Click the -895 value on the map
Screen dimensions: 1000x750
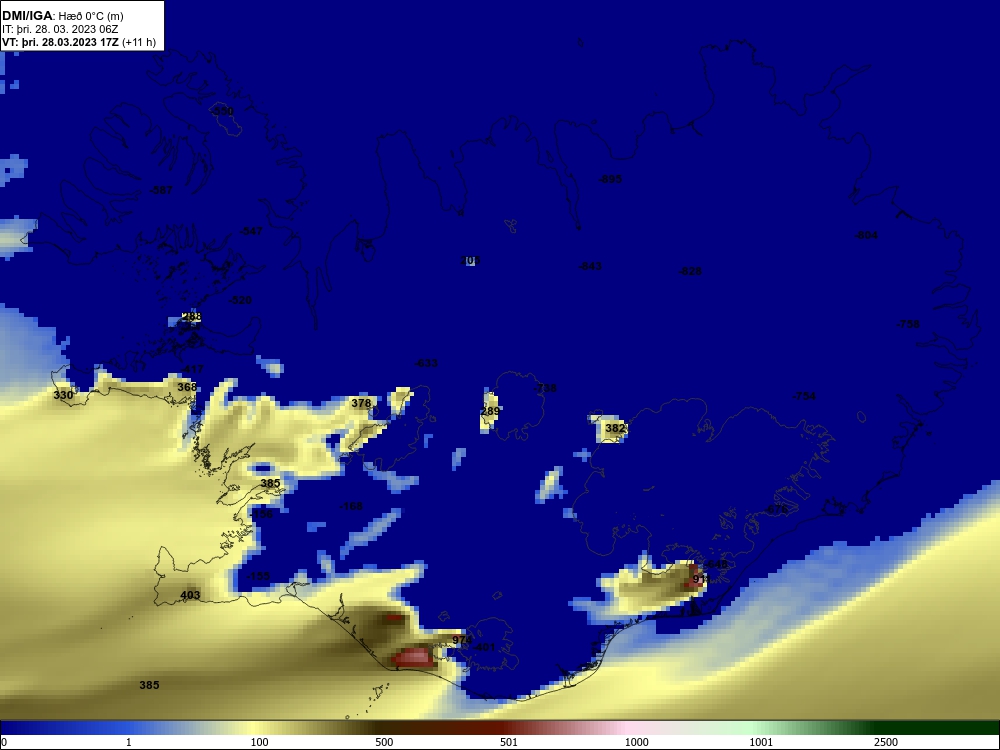point(610,179)
